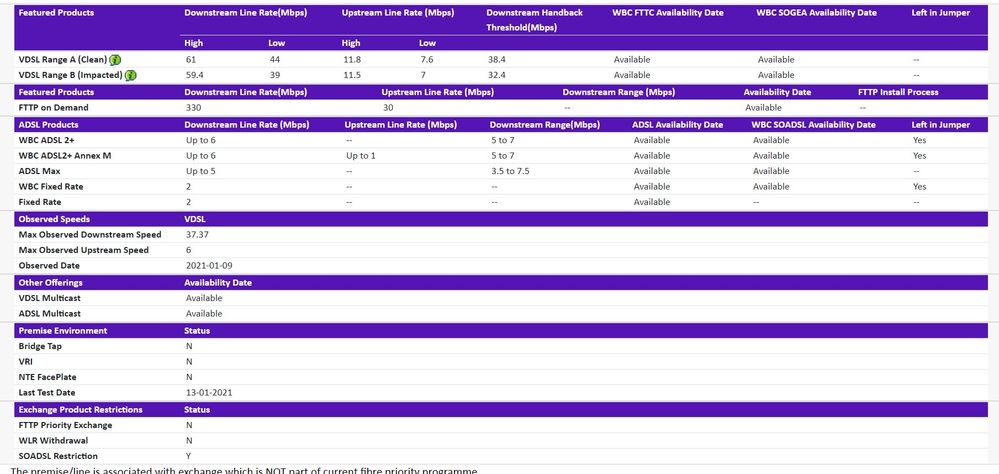Viewport: 999px width, 474px height.
Task: Select the ADSL Max row label
Action: [x=40, y=171]
